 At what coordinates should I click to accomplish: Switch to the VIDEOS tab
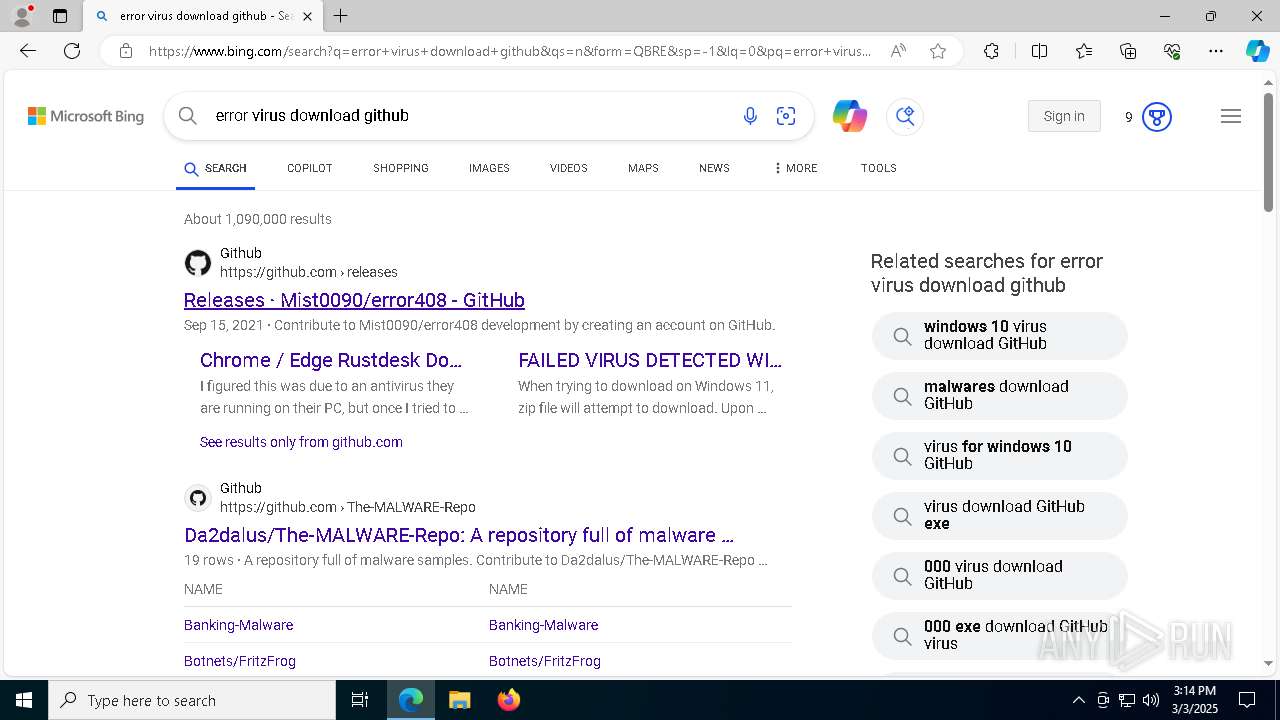(568, 168)
